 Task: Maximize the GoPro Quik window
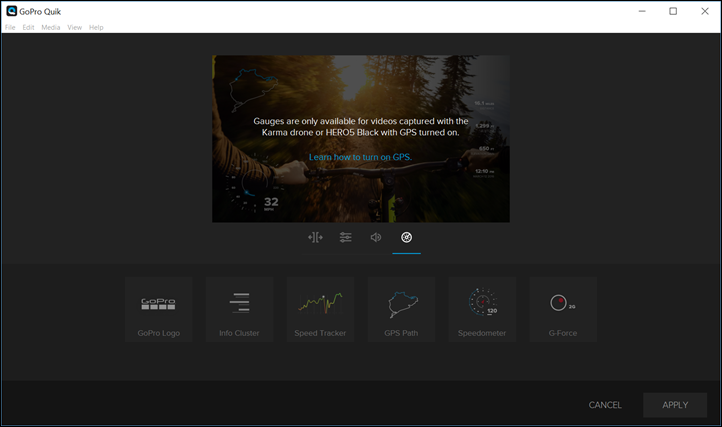(673, 11)
